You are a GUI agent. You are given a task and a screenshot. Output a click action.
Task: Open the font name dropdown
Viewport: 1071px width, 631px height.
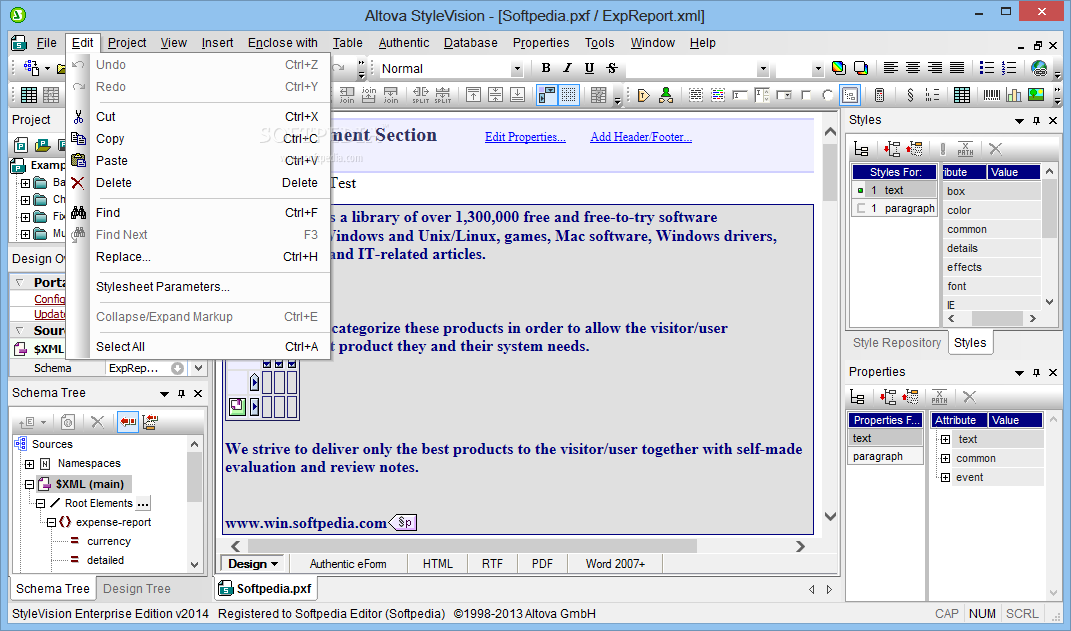pyautogui.click(x=763, y=68)
